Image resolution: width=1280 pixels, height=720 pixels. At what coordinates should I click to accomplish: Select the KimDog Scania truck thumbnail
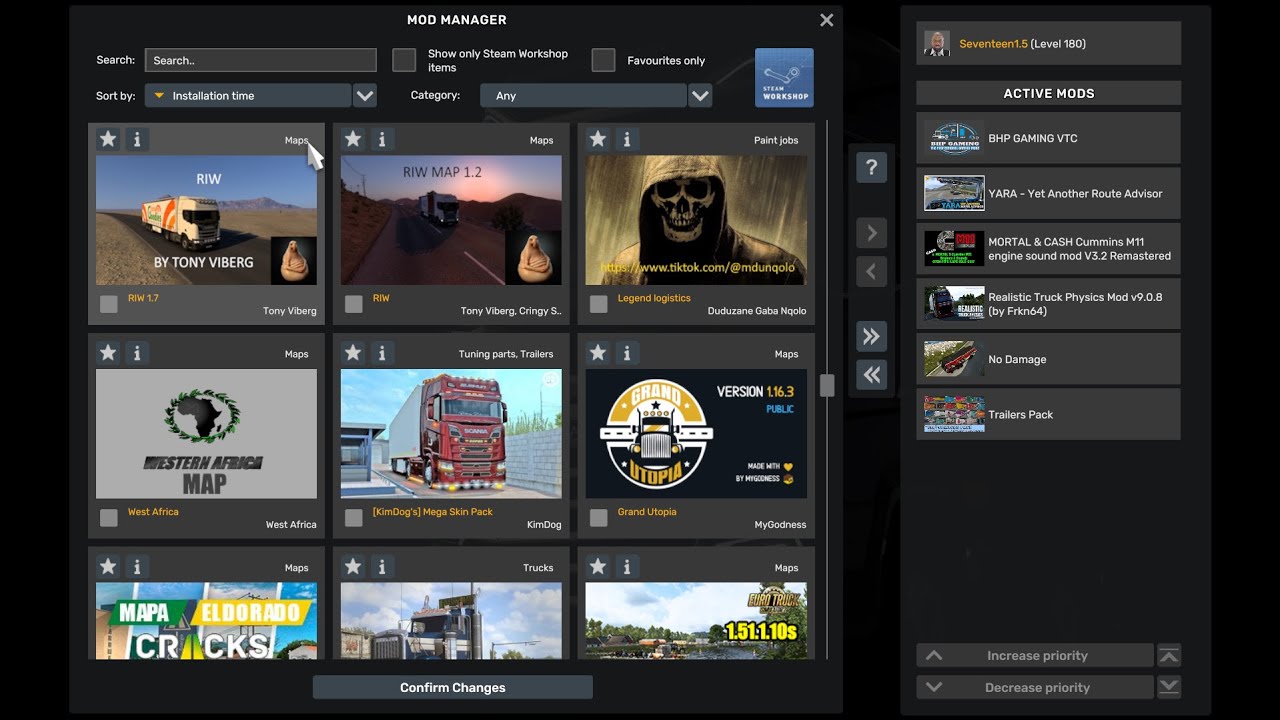tap(451, 434)
